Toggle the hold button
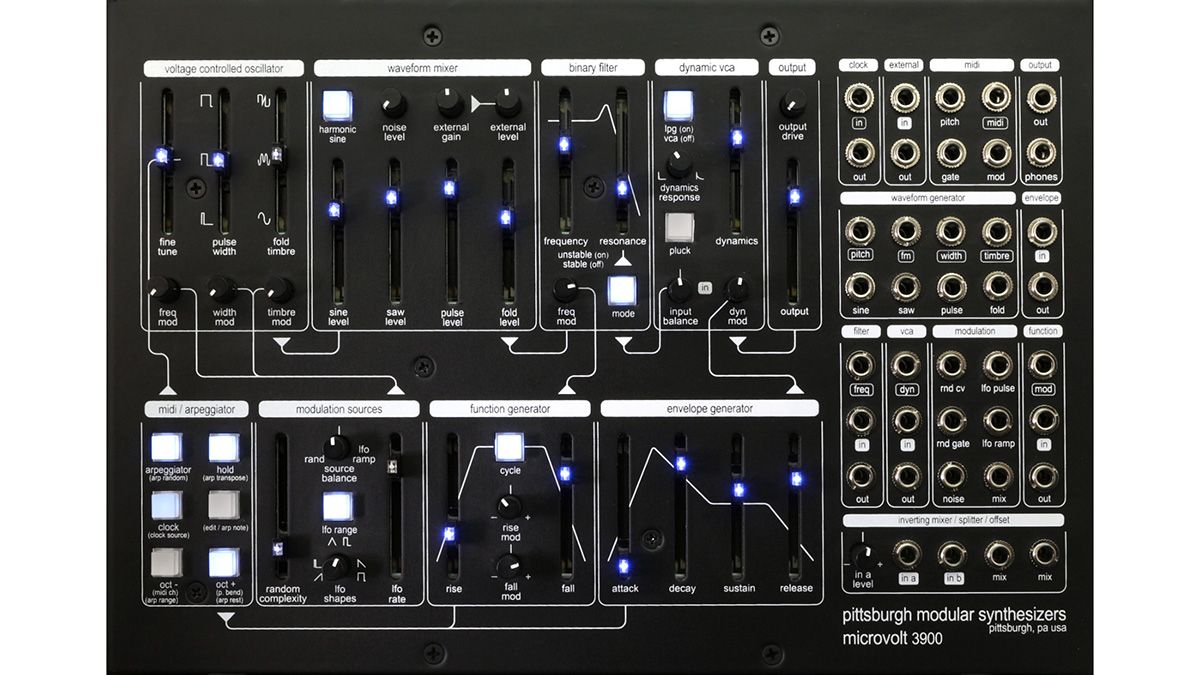 (224, 449)
